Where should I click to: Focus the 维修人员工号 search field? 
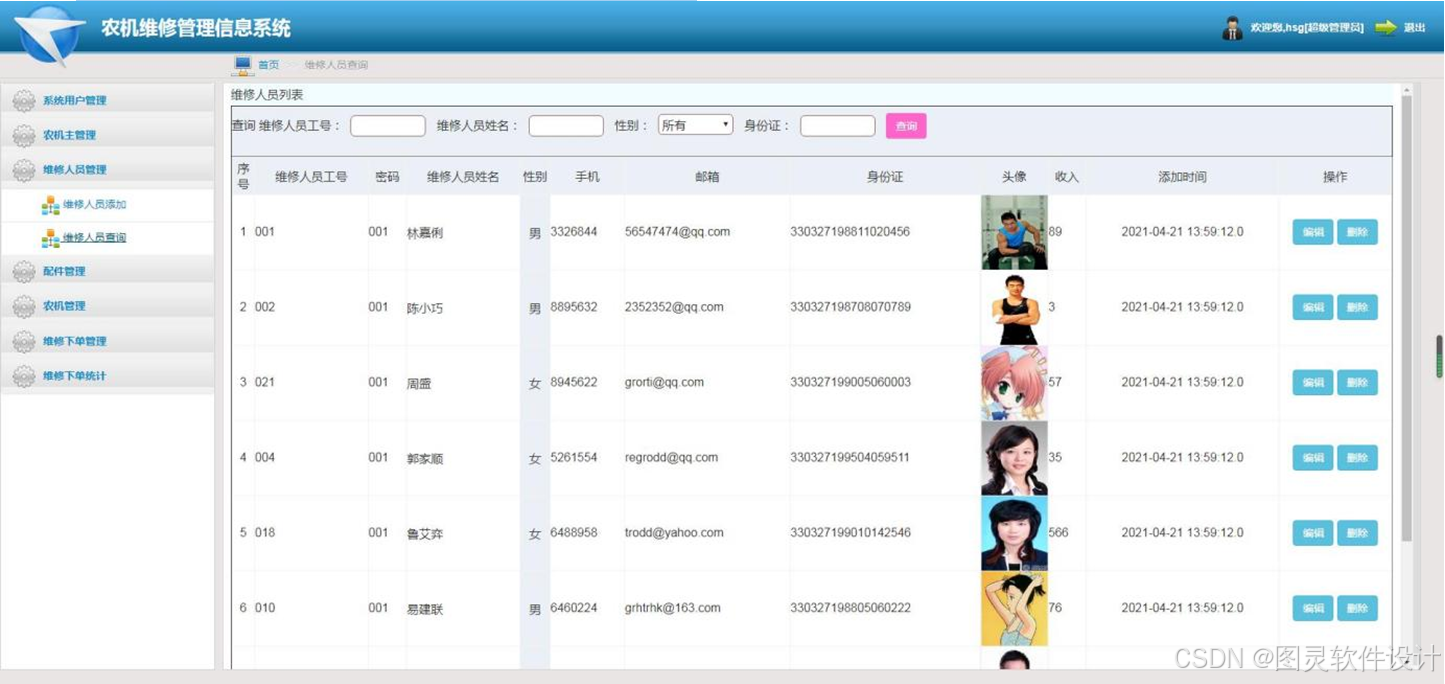point(388,126)
